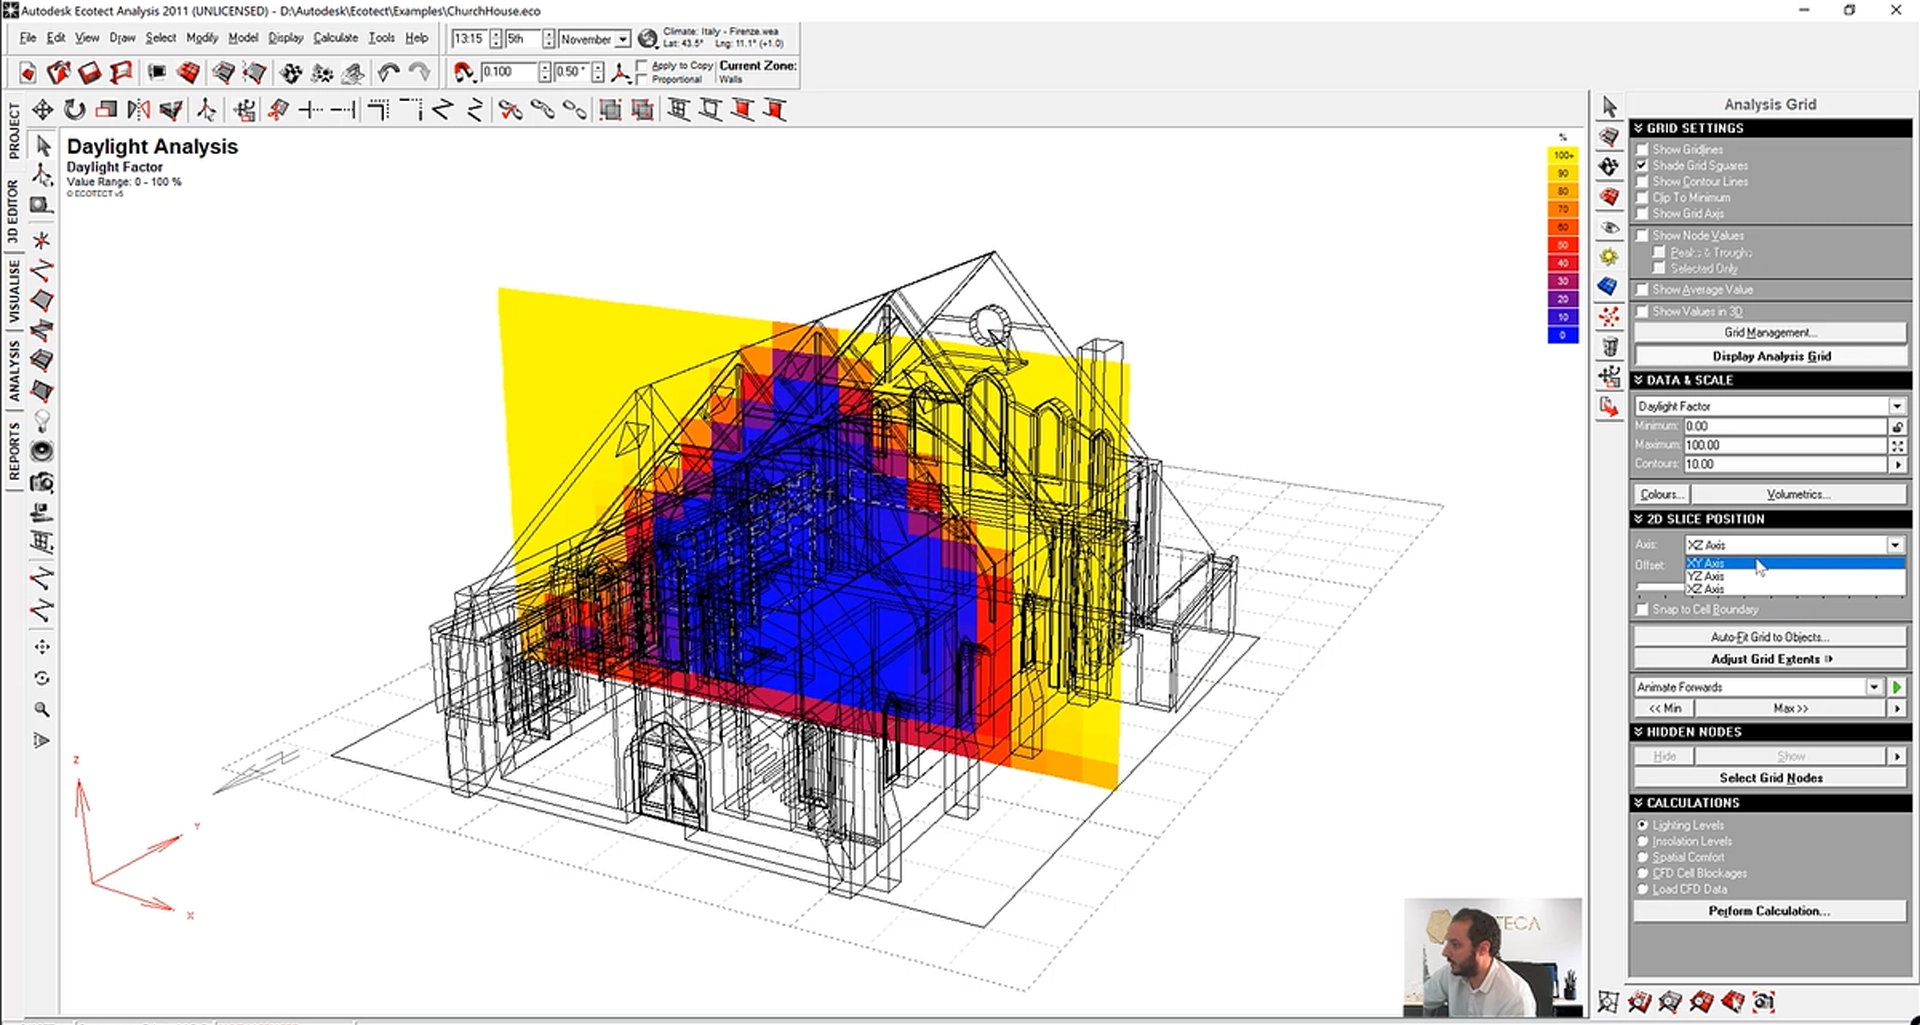This screenshot has width=1920, height=1025.
Task: Open the Export Manager red arrow icon
Action: (x=1609, y=407)
